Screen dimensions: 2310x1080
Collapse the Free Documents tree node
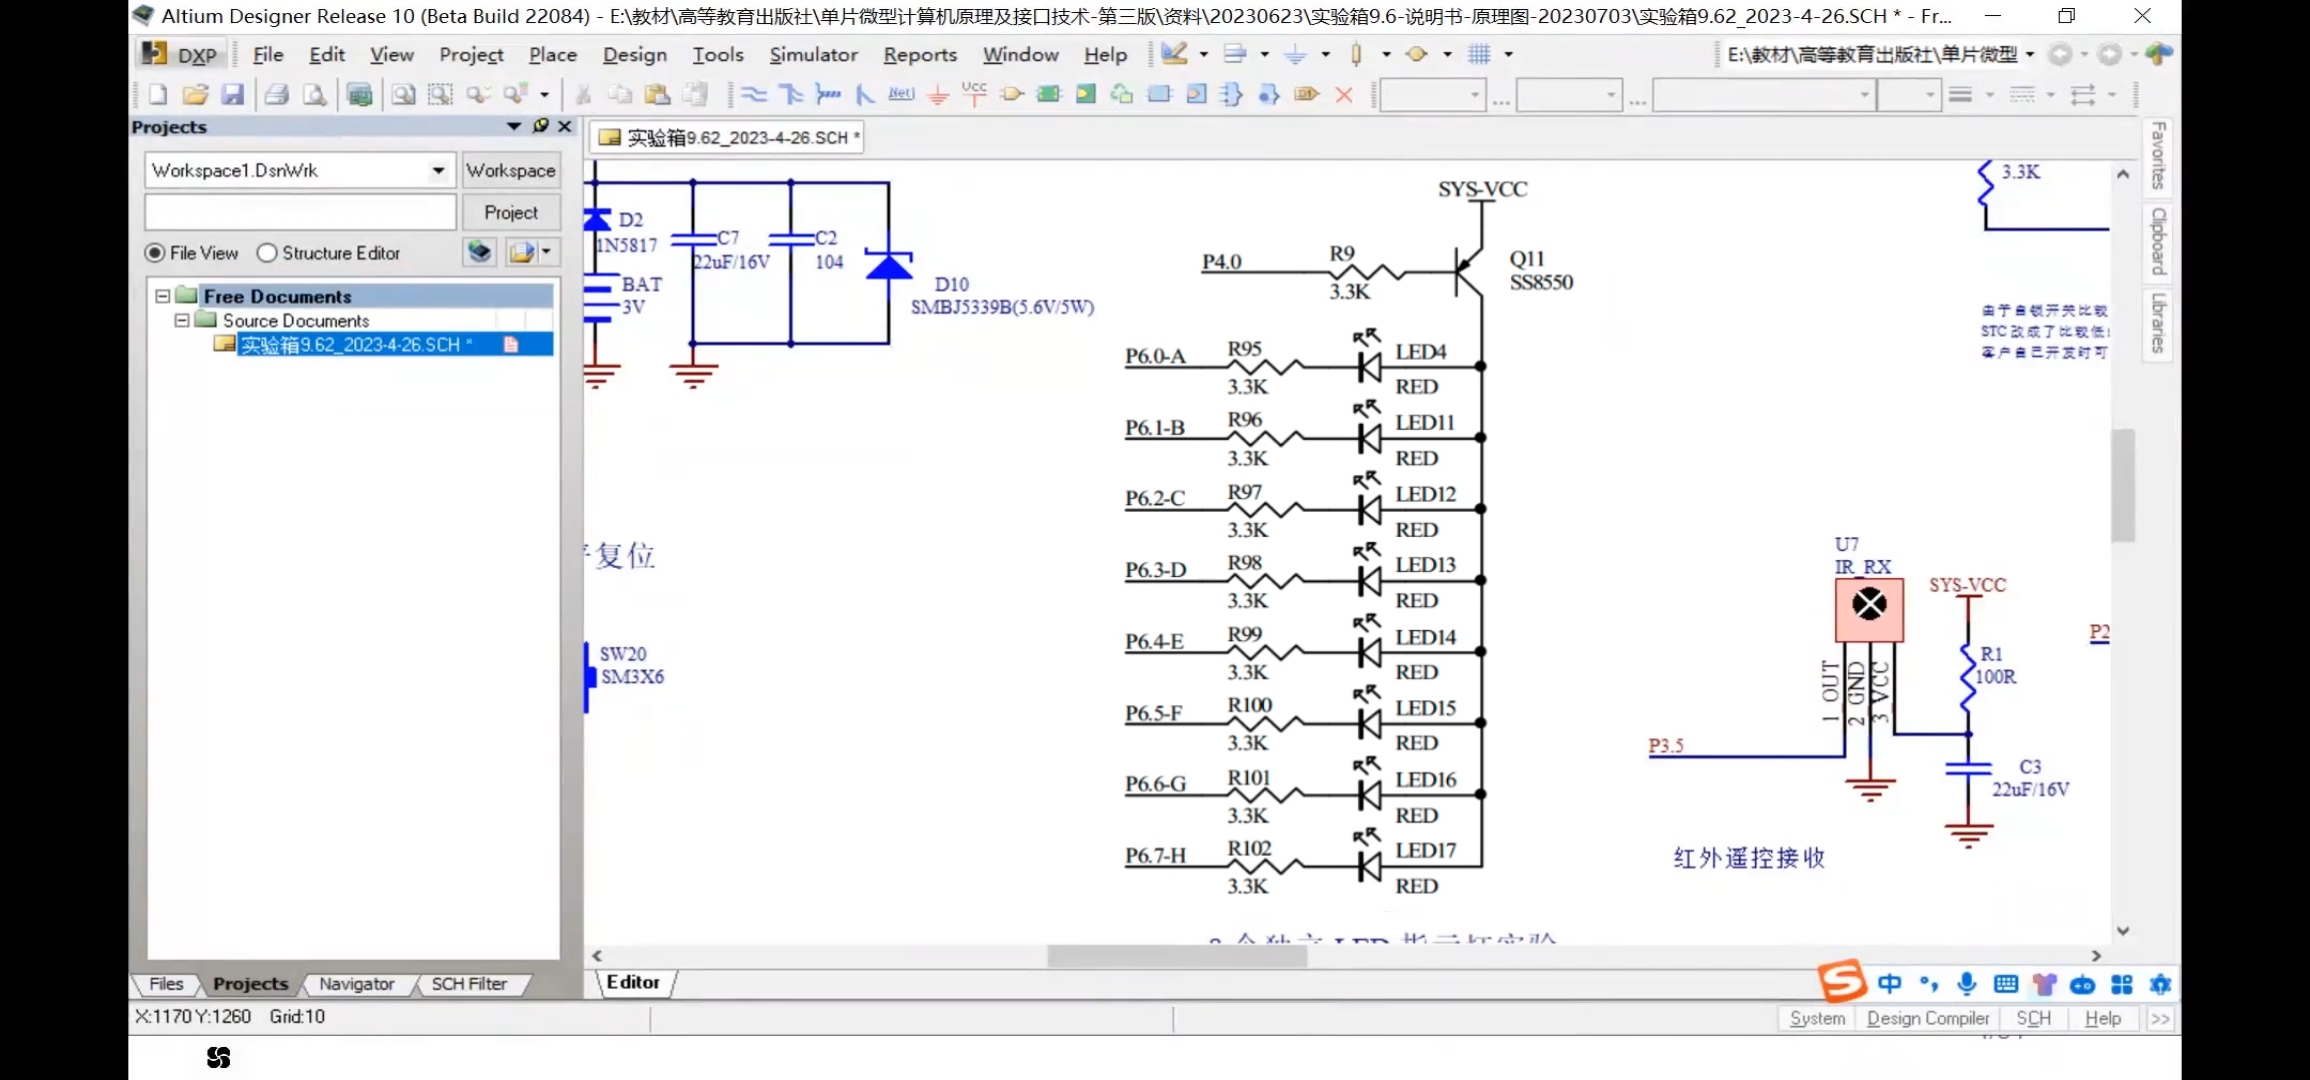pos(162,296)
